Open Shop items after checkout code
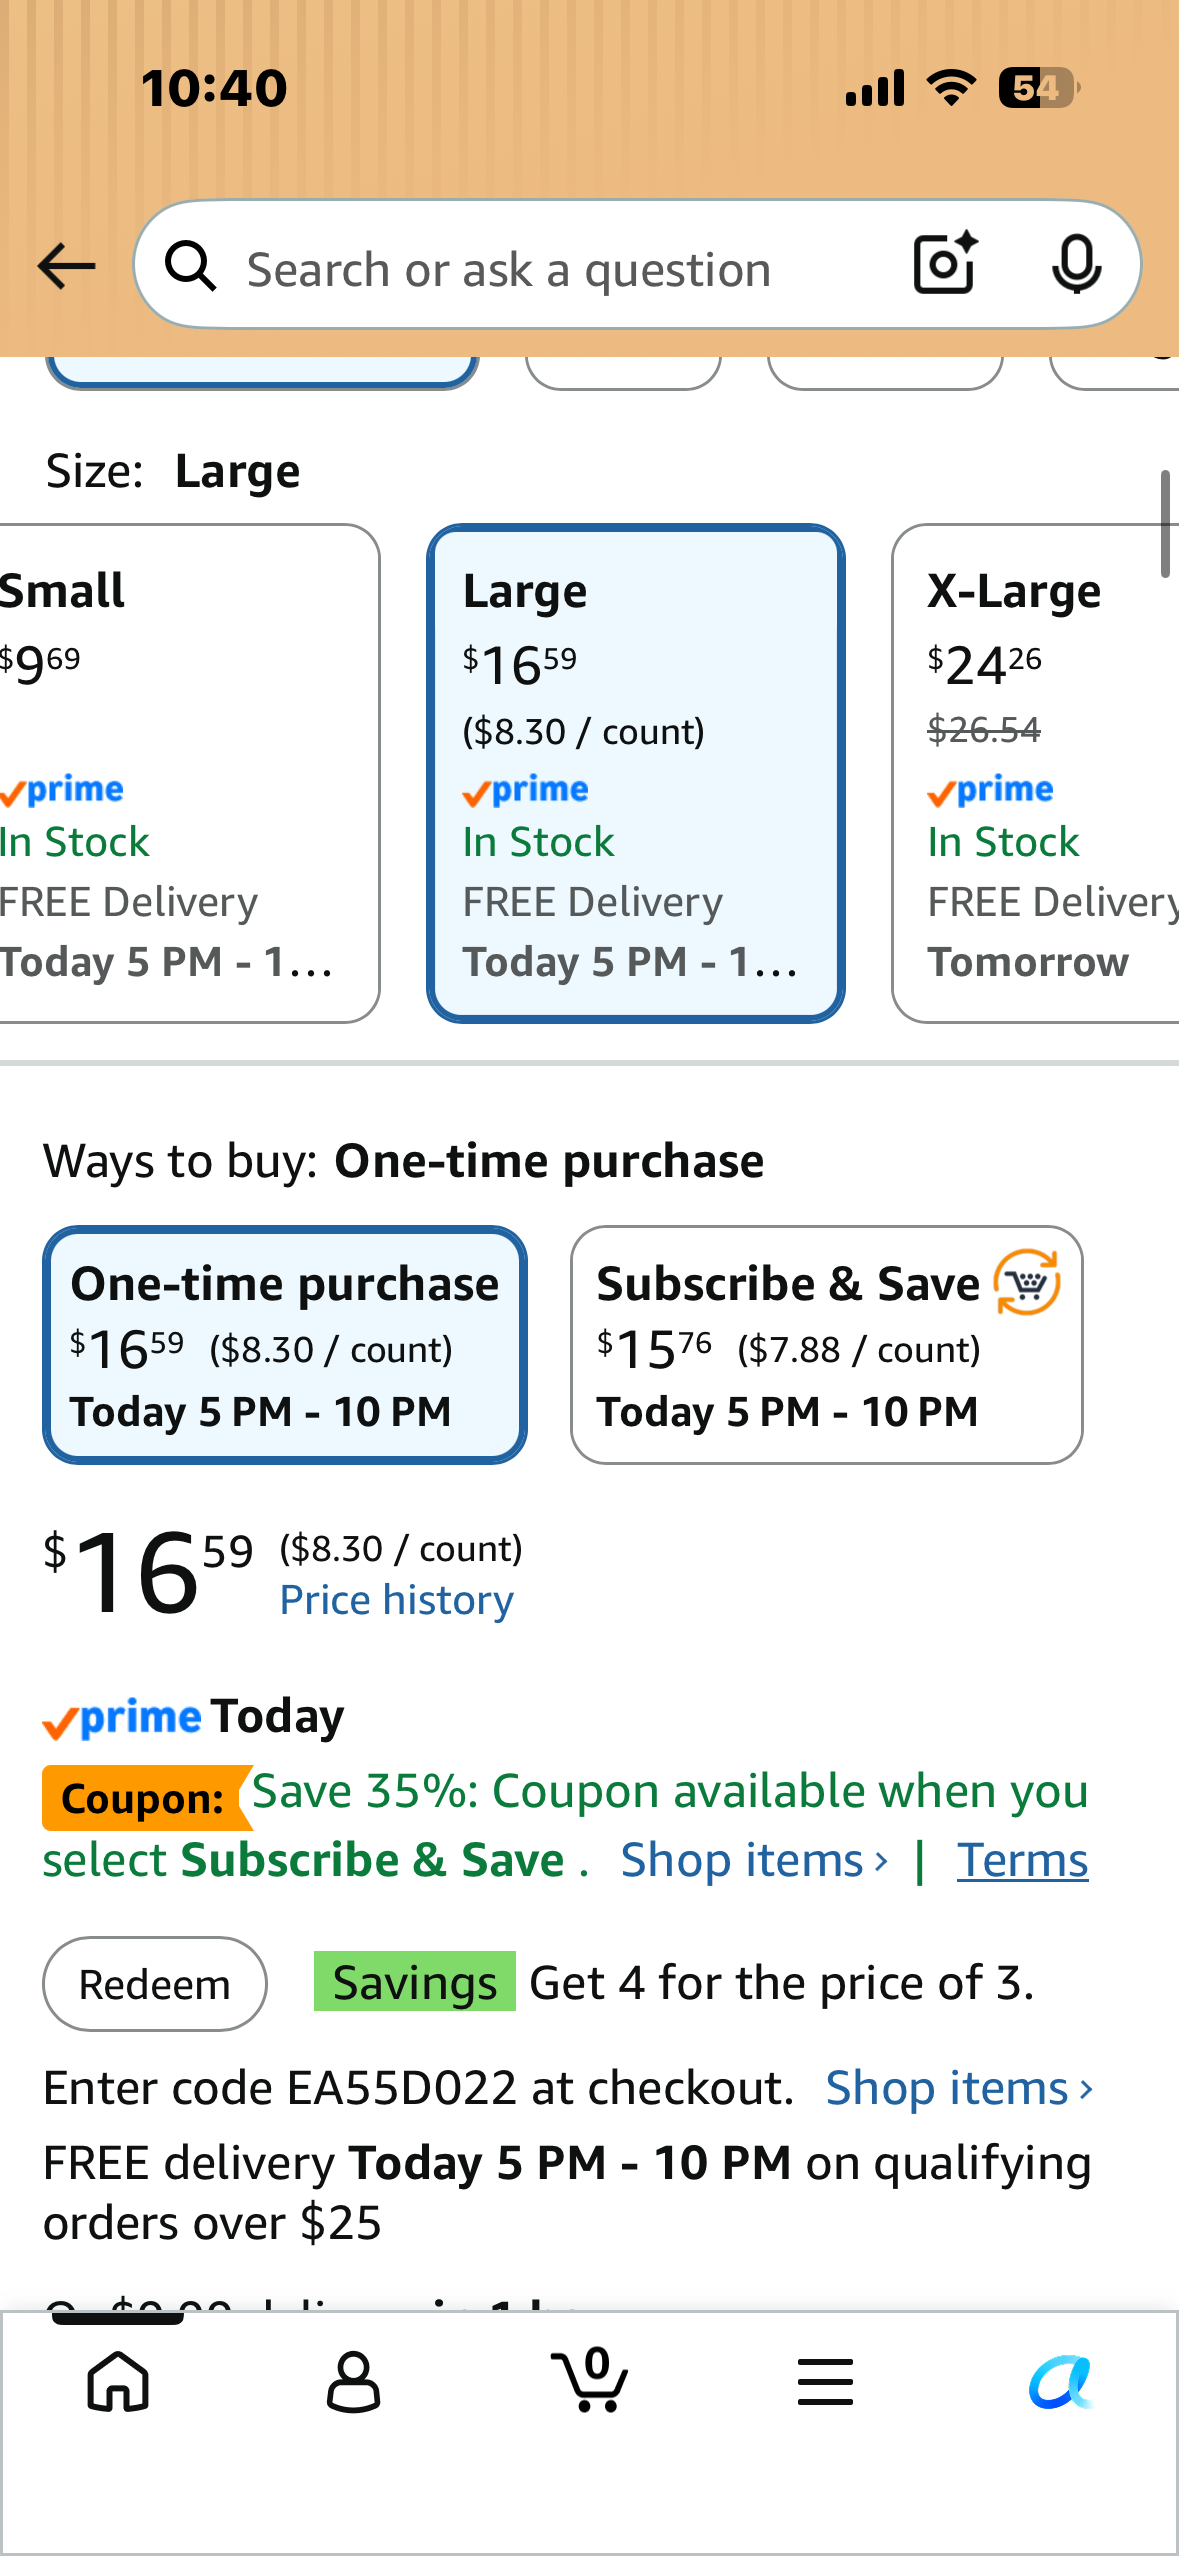The width and height of the screenshot is (1179, 2556). 960,2088
